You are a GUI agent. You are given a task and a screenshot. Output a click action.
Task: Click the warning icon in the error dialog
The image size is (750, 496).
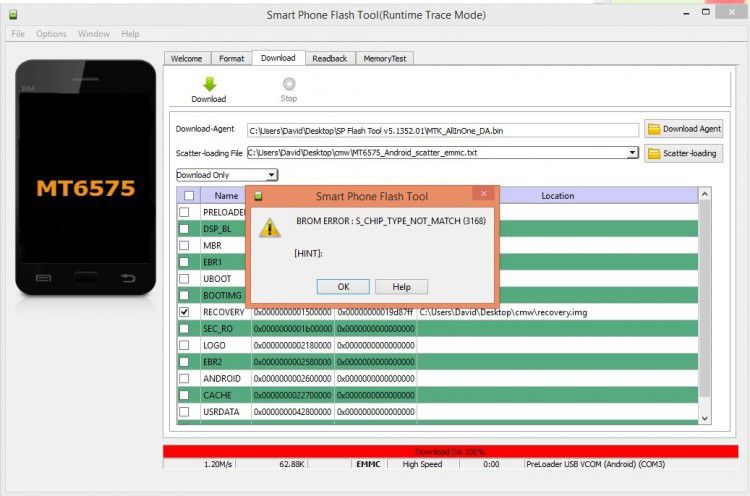pyautogui.click(x=270, y=228)
